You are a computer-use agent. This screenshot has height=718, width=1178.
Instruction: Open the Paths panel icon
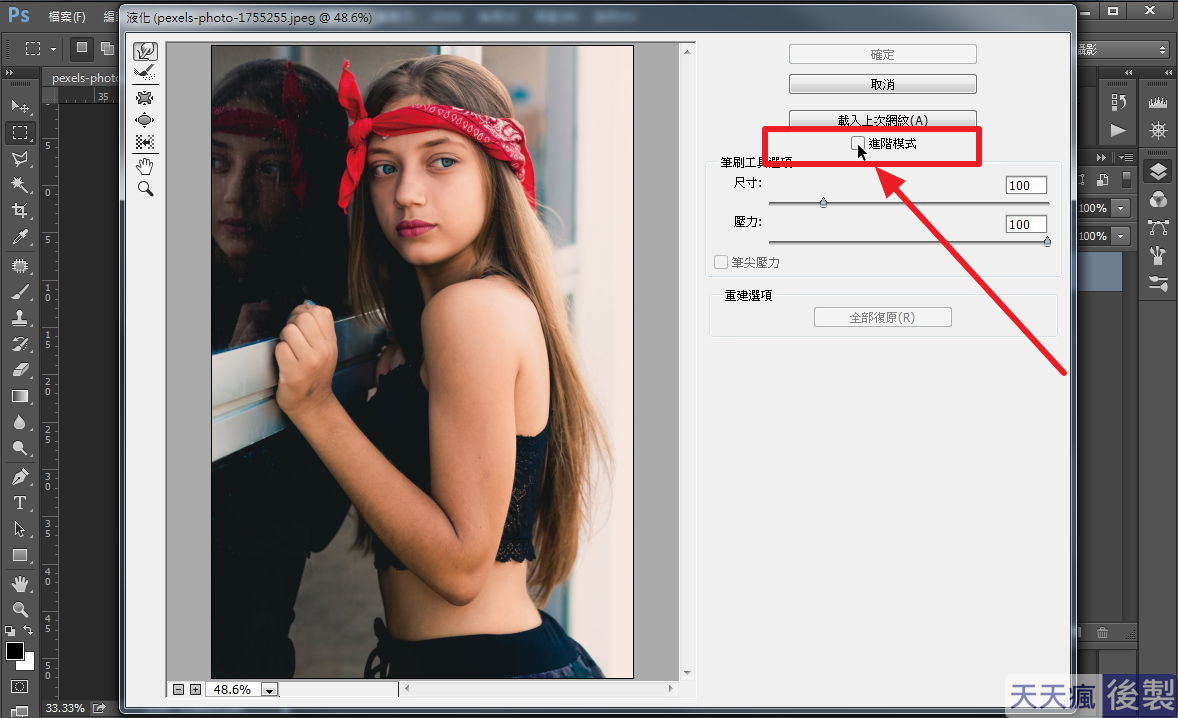[x=1158, y=227]
